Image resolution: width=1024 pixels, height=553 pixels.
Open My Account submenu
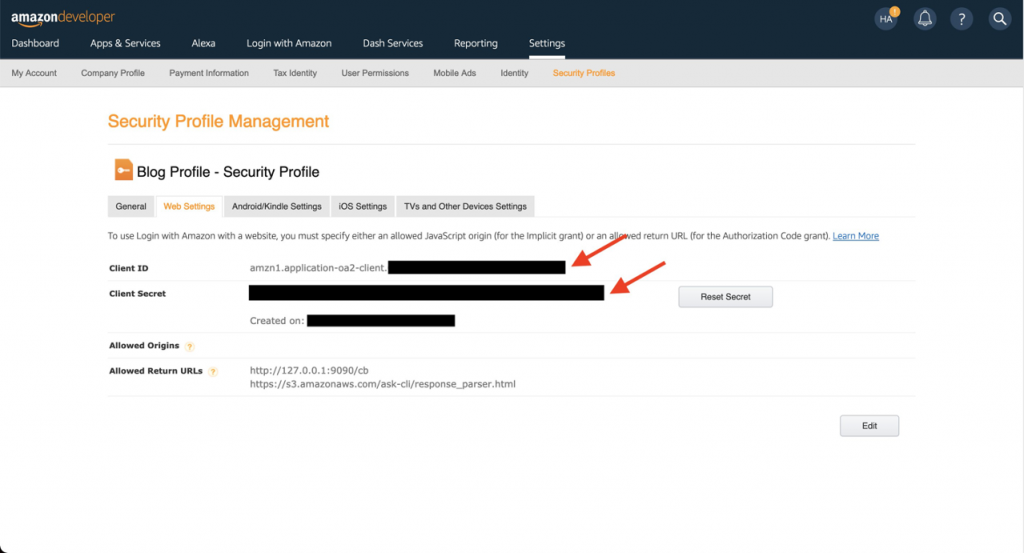(34, 73)
